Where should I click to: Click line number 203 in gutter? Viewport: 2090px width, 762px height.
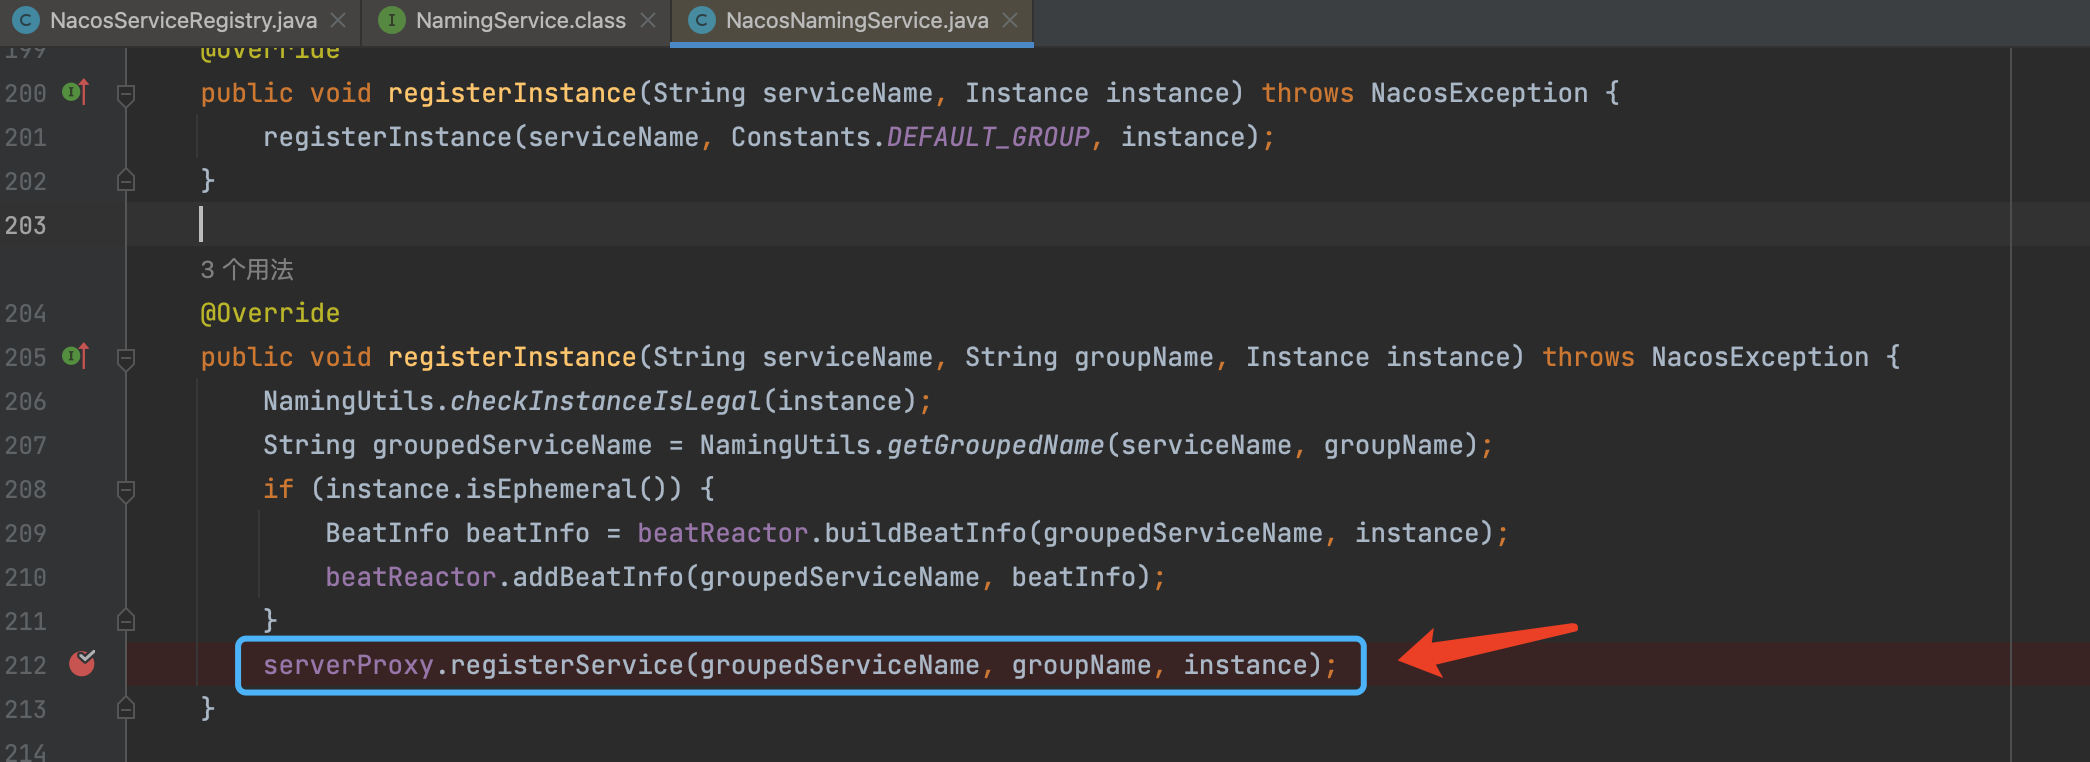point(26,225)
